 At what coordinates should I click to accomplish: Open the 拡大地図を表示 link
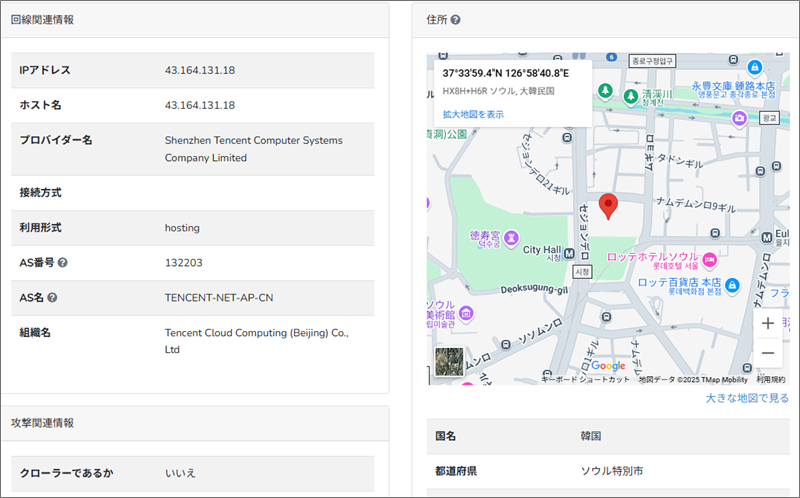473,114
